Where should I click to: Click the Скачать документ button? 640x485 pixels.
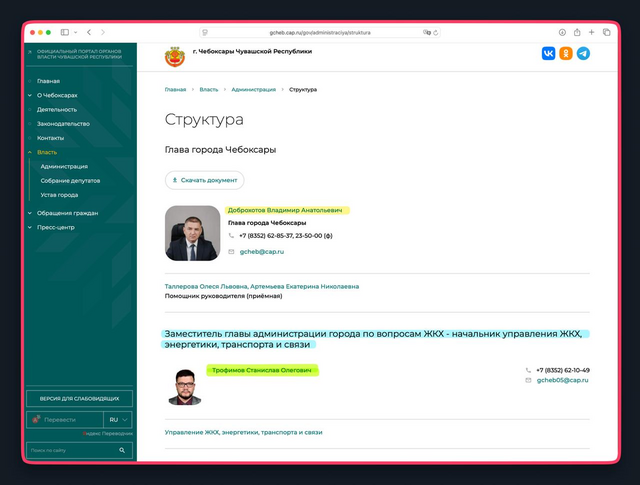tap(205, 180)
